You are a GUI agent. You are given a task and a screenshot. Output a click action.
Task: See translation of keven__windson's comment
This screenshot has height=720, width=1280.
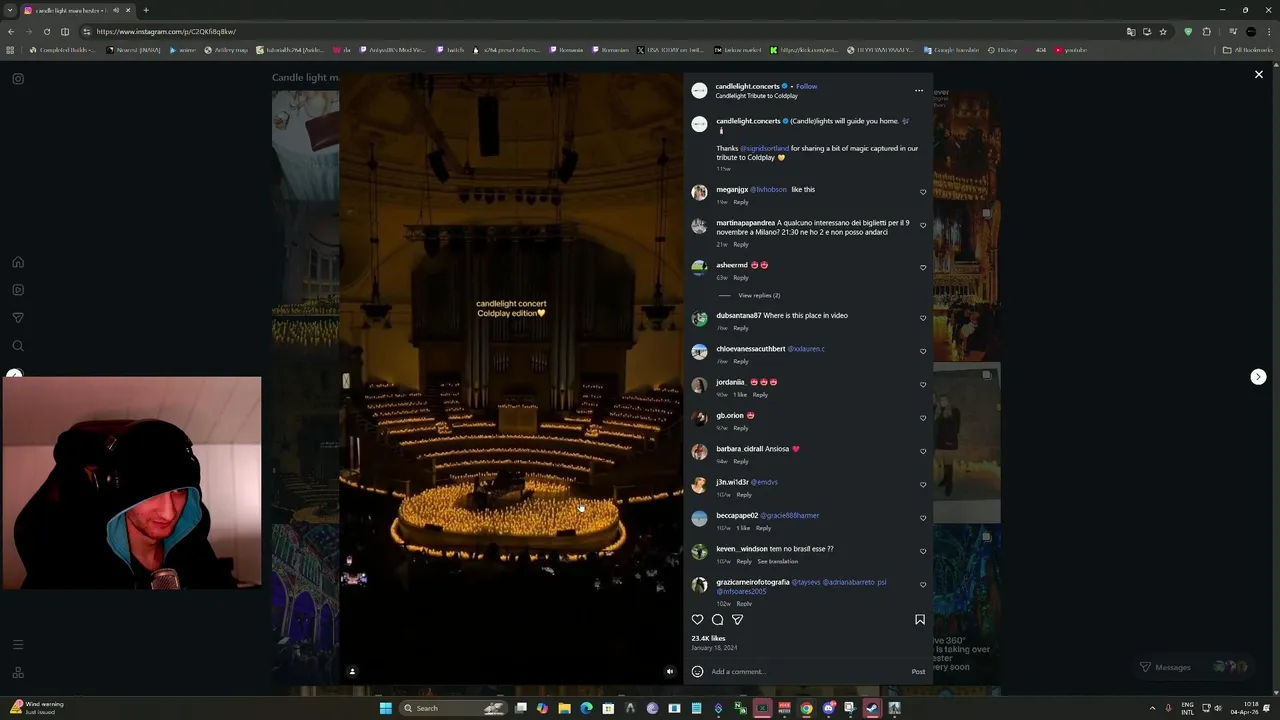[x=777, y=561]
